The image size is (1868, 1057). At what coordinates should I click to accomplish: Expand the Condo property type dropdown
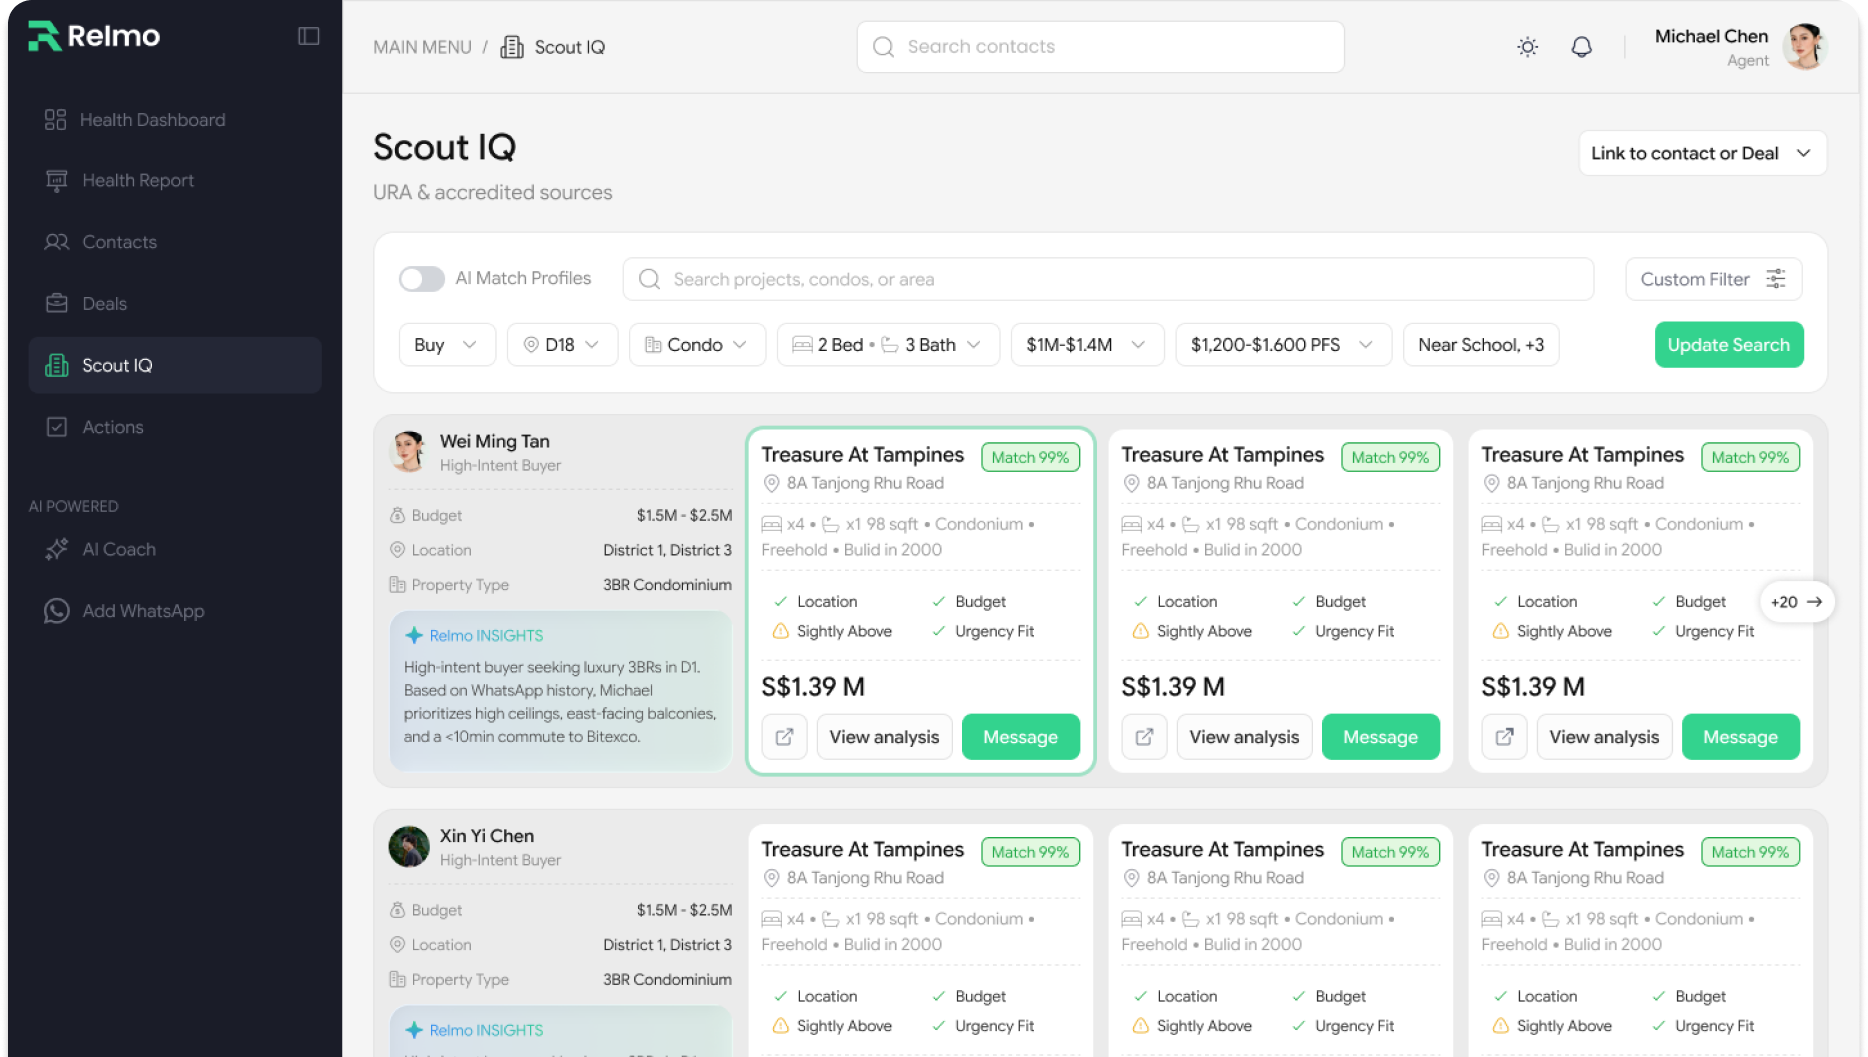[696, 345]
